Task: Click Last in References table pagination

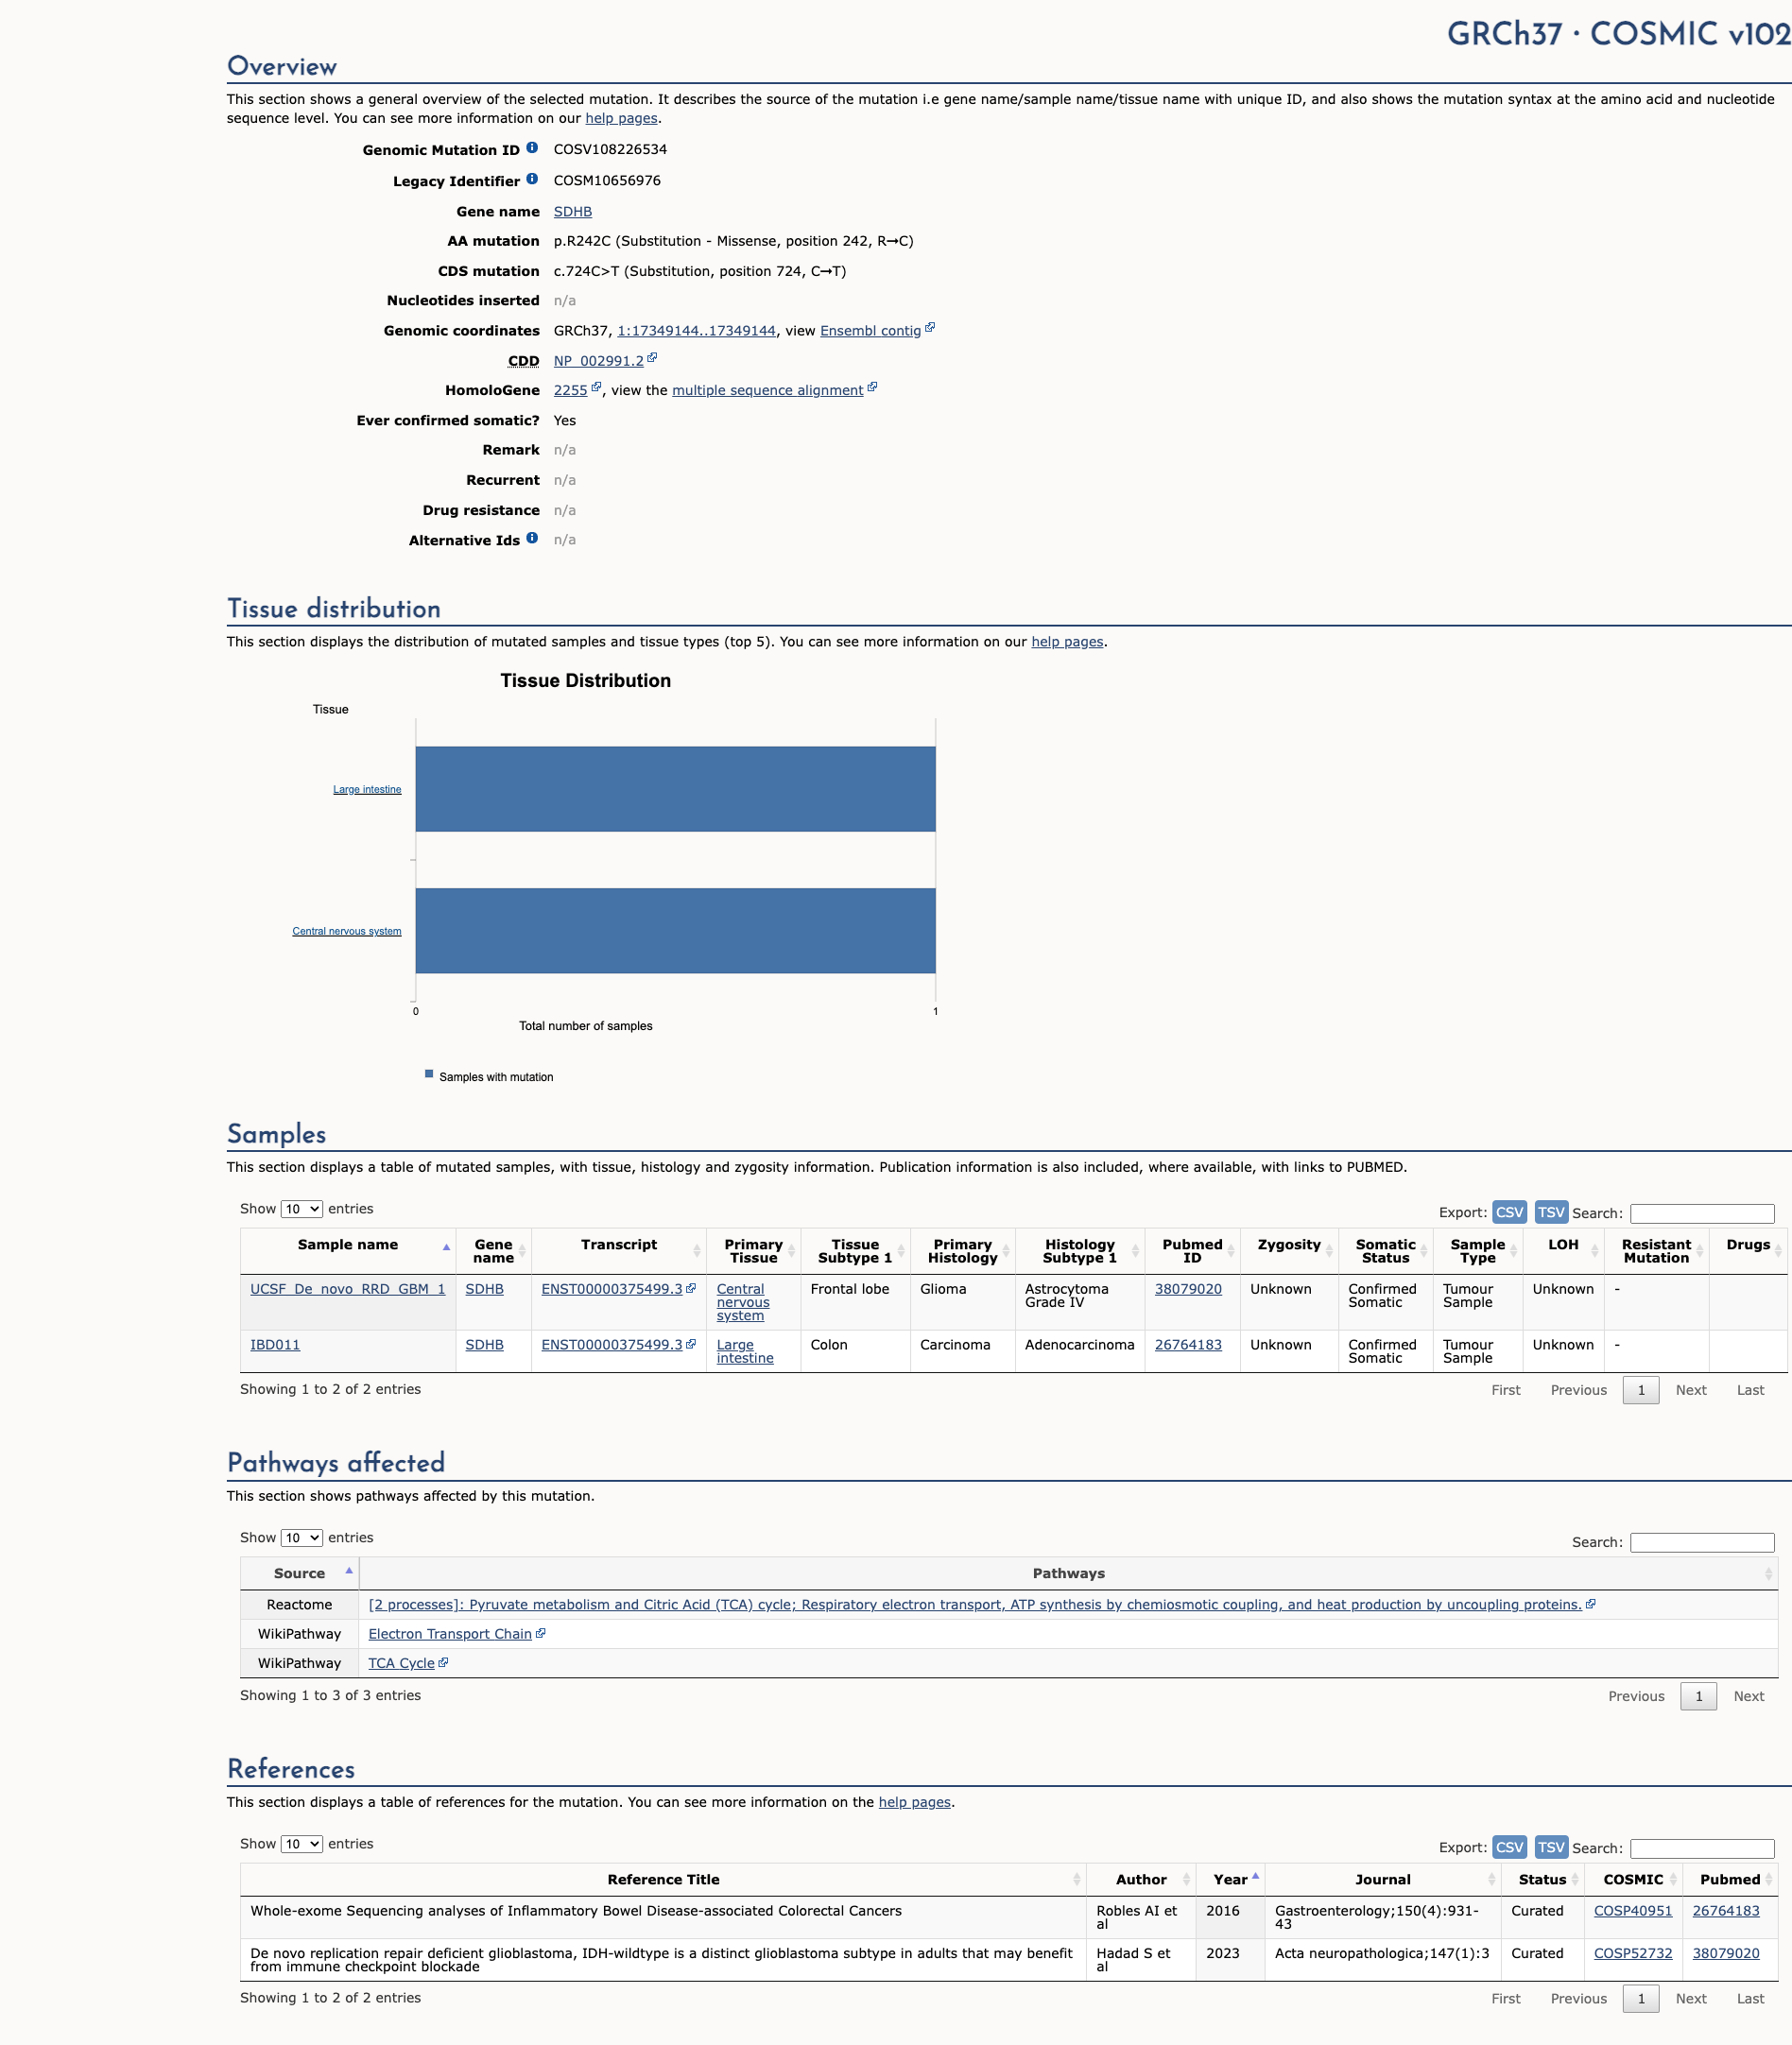Action: point(1750,1999)
